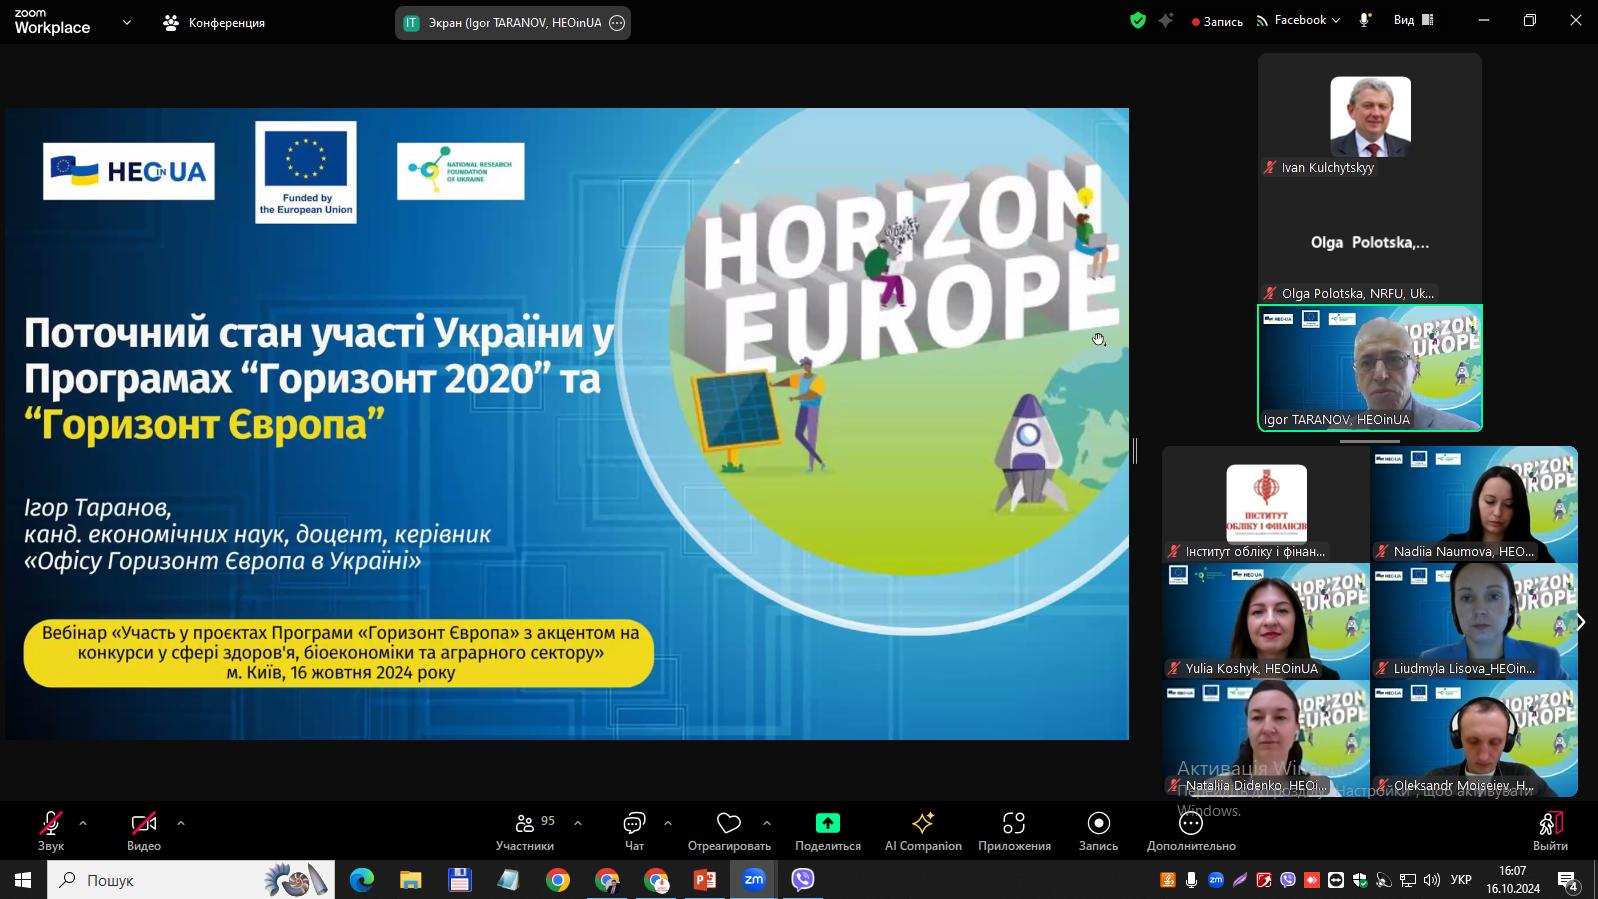This screenshot has height=899, width=1598.
Task: View the green shield encryption info
Action: pyautogui.click(x=1138, y=20)
